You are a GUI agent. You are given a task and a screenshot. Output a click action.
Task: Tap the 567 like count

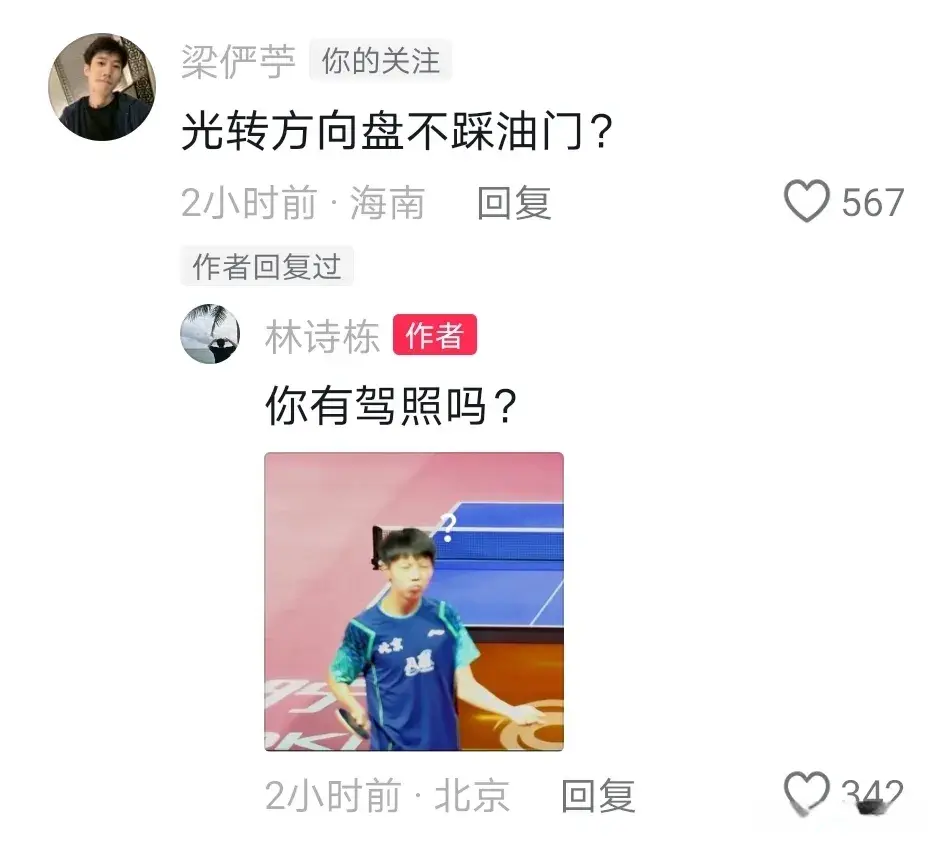(872, 203)
